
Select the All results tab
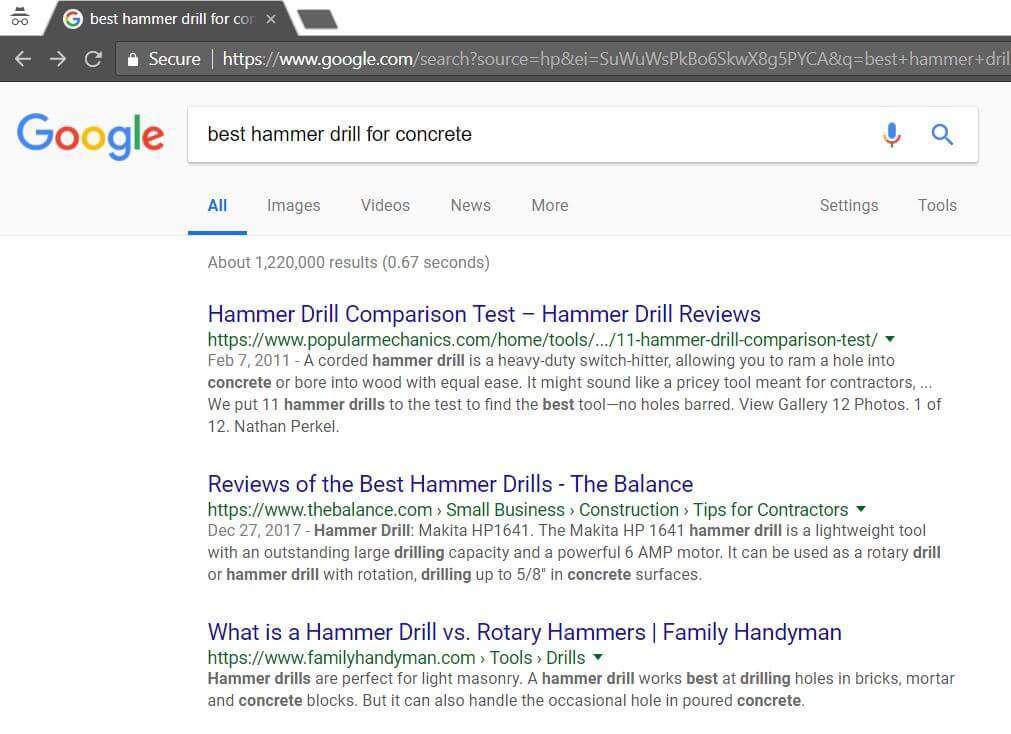pos(217,206)
